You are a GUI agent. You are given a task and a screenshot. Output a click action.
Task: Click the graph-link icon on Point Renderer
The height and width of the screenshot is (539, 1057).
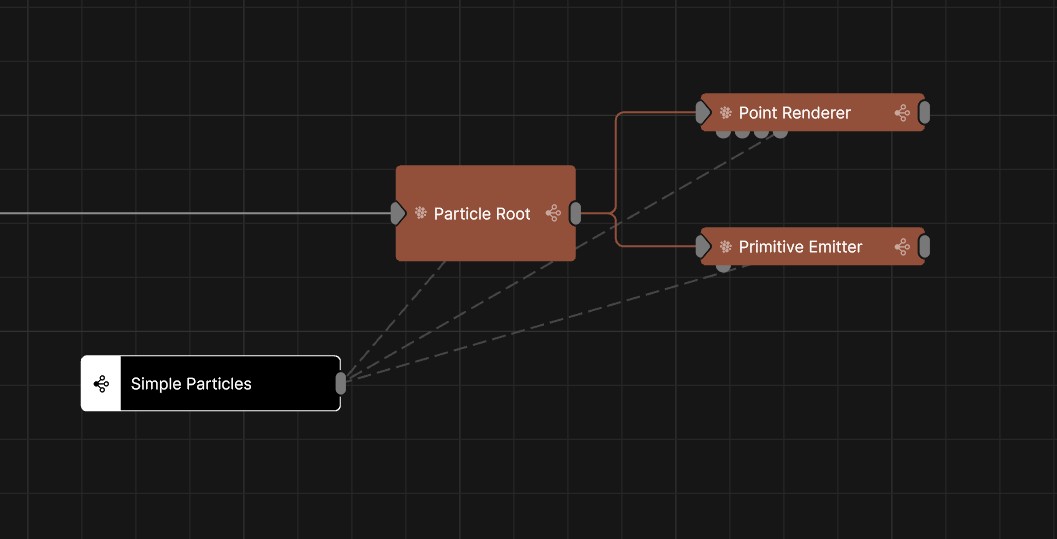902,113
